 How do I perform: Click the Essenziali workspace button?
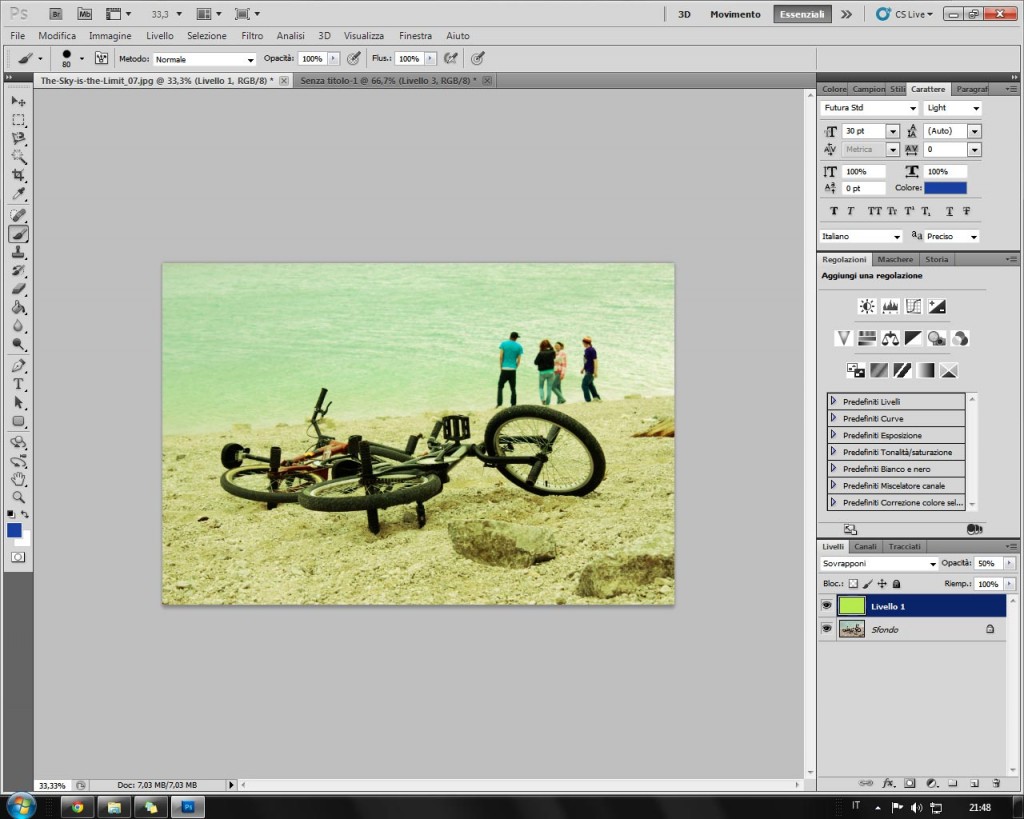(x=802, y=14)
